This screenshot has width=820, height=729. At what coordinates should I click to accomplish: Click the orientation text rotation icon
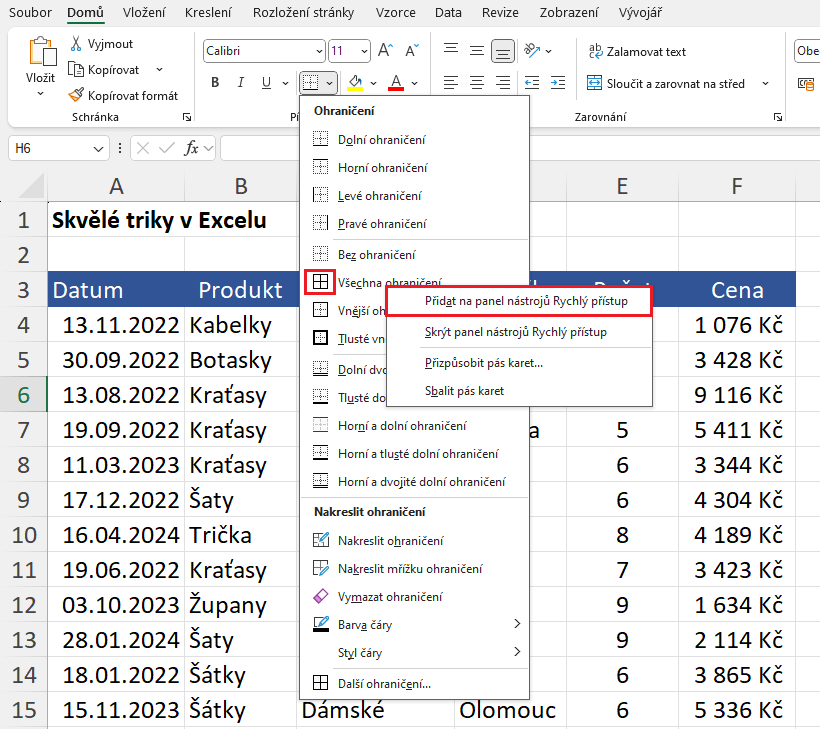[532, 51]
